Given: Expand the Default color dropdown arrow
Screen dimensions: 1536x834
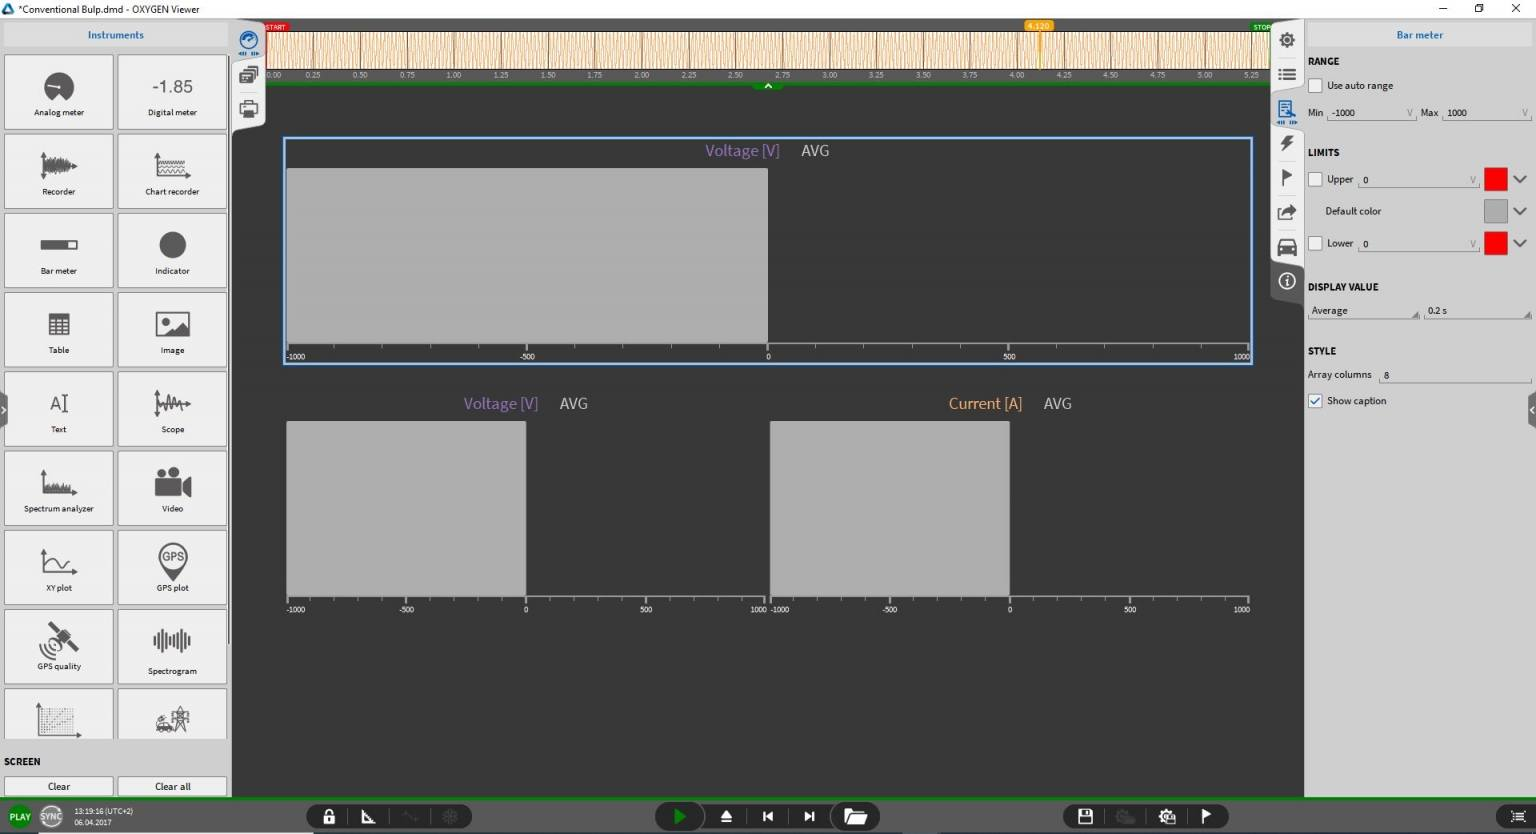Looking at the screenshot, I should [1520, 211].
